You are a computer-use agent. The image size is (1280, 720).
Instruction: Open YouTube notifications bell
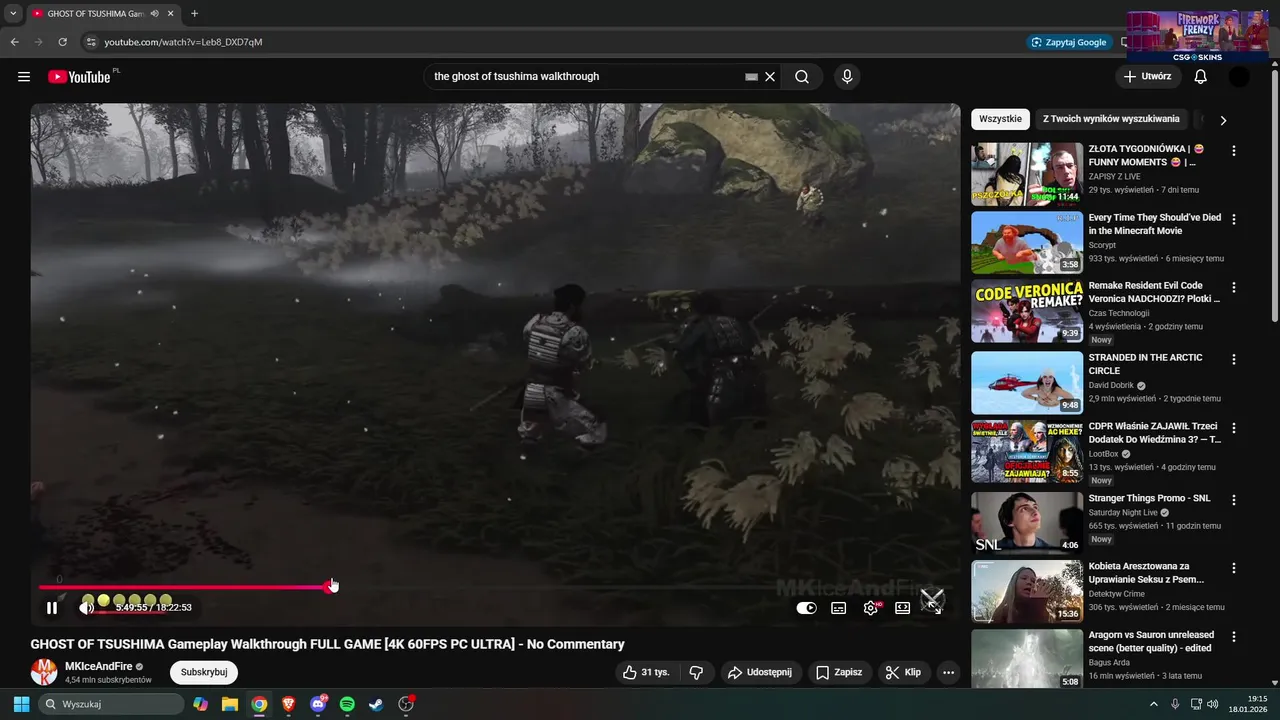point(1201,77)
